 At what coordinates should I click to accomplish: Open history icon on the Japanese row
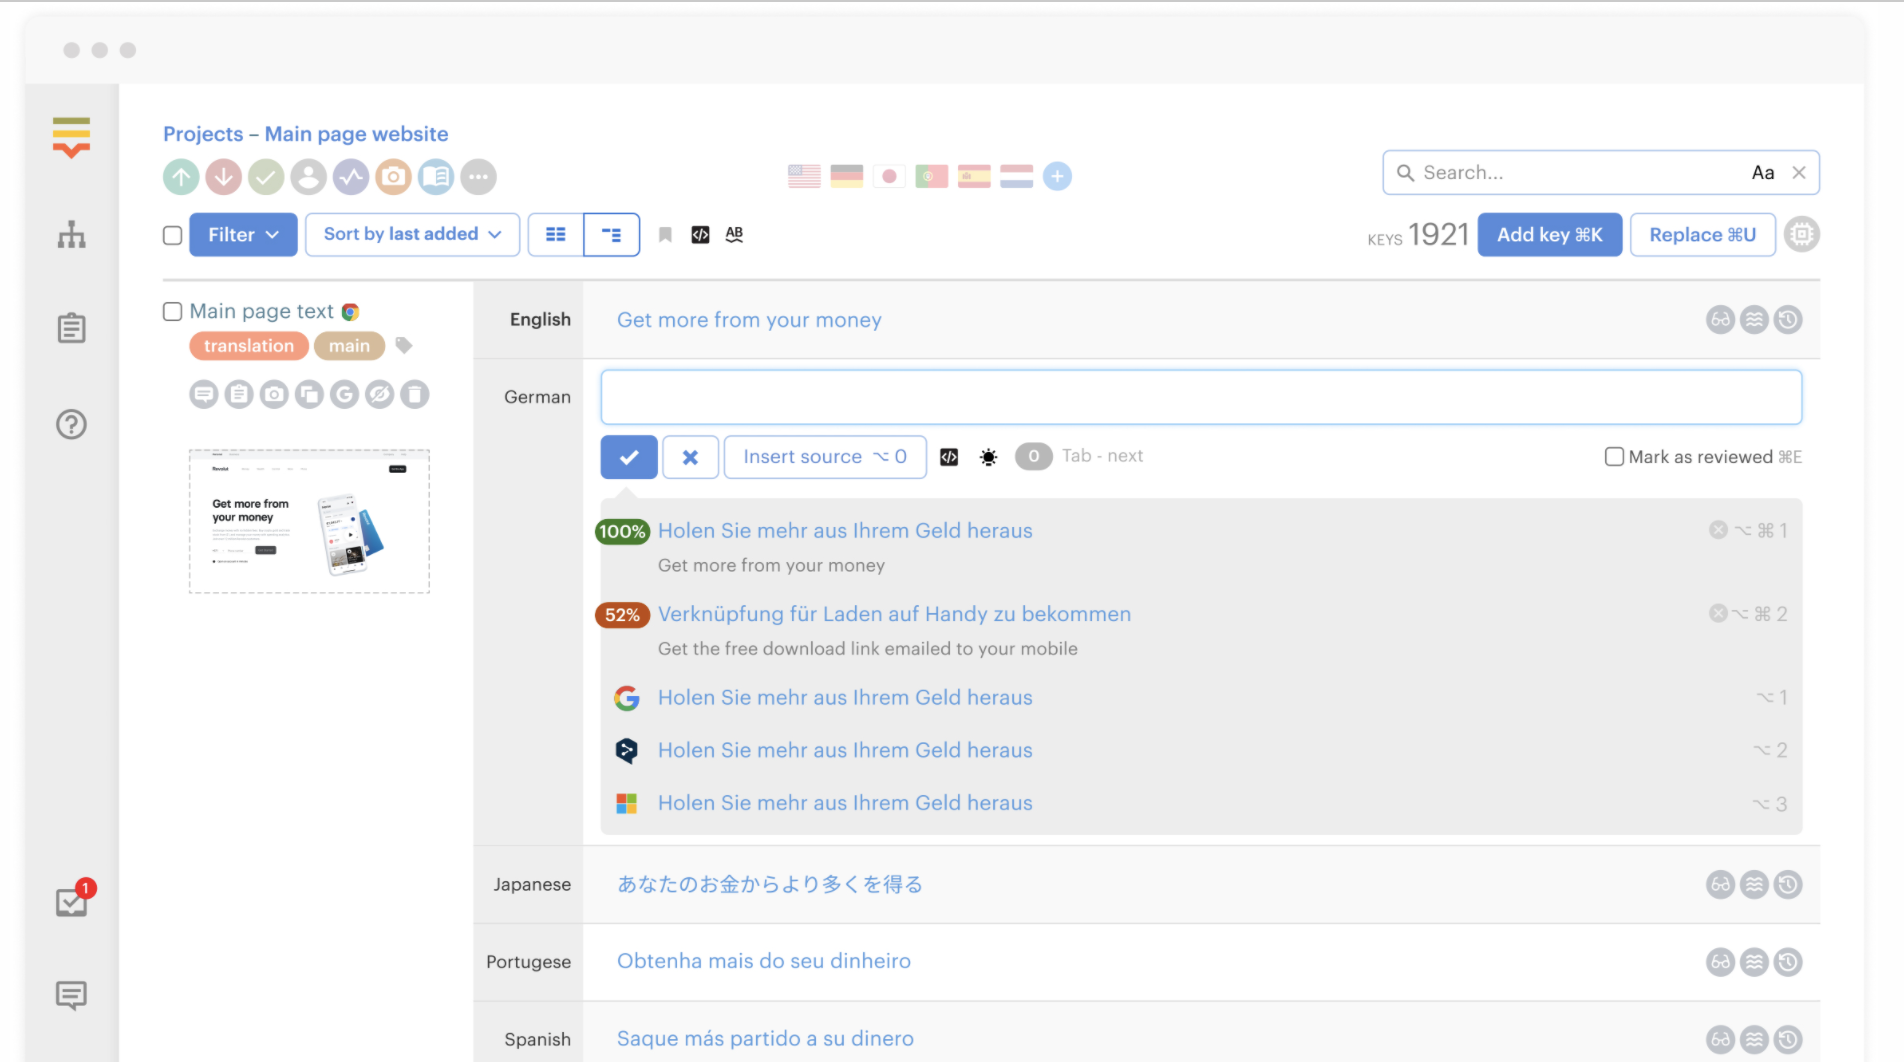point(1788,885)
